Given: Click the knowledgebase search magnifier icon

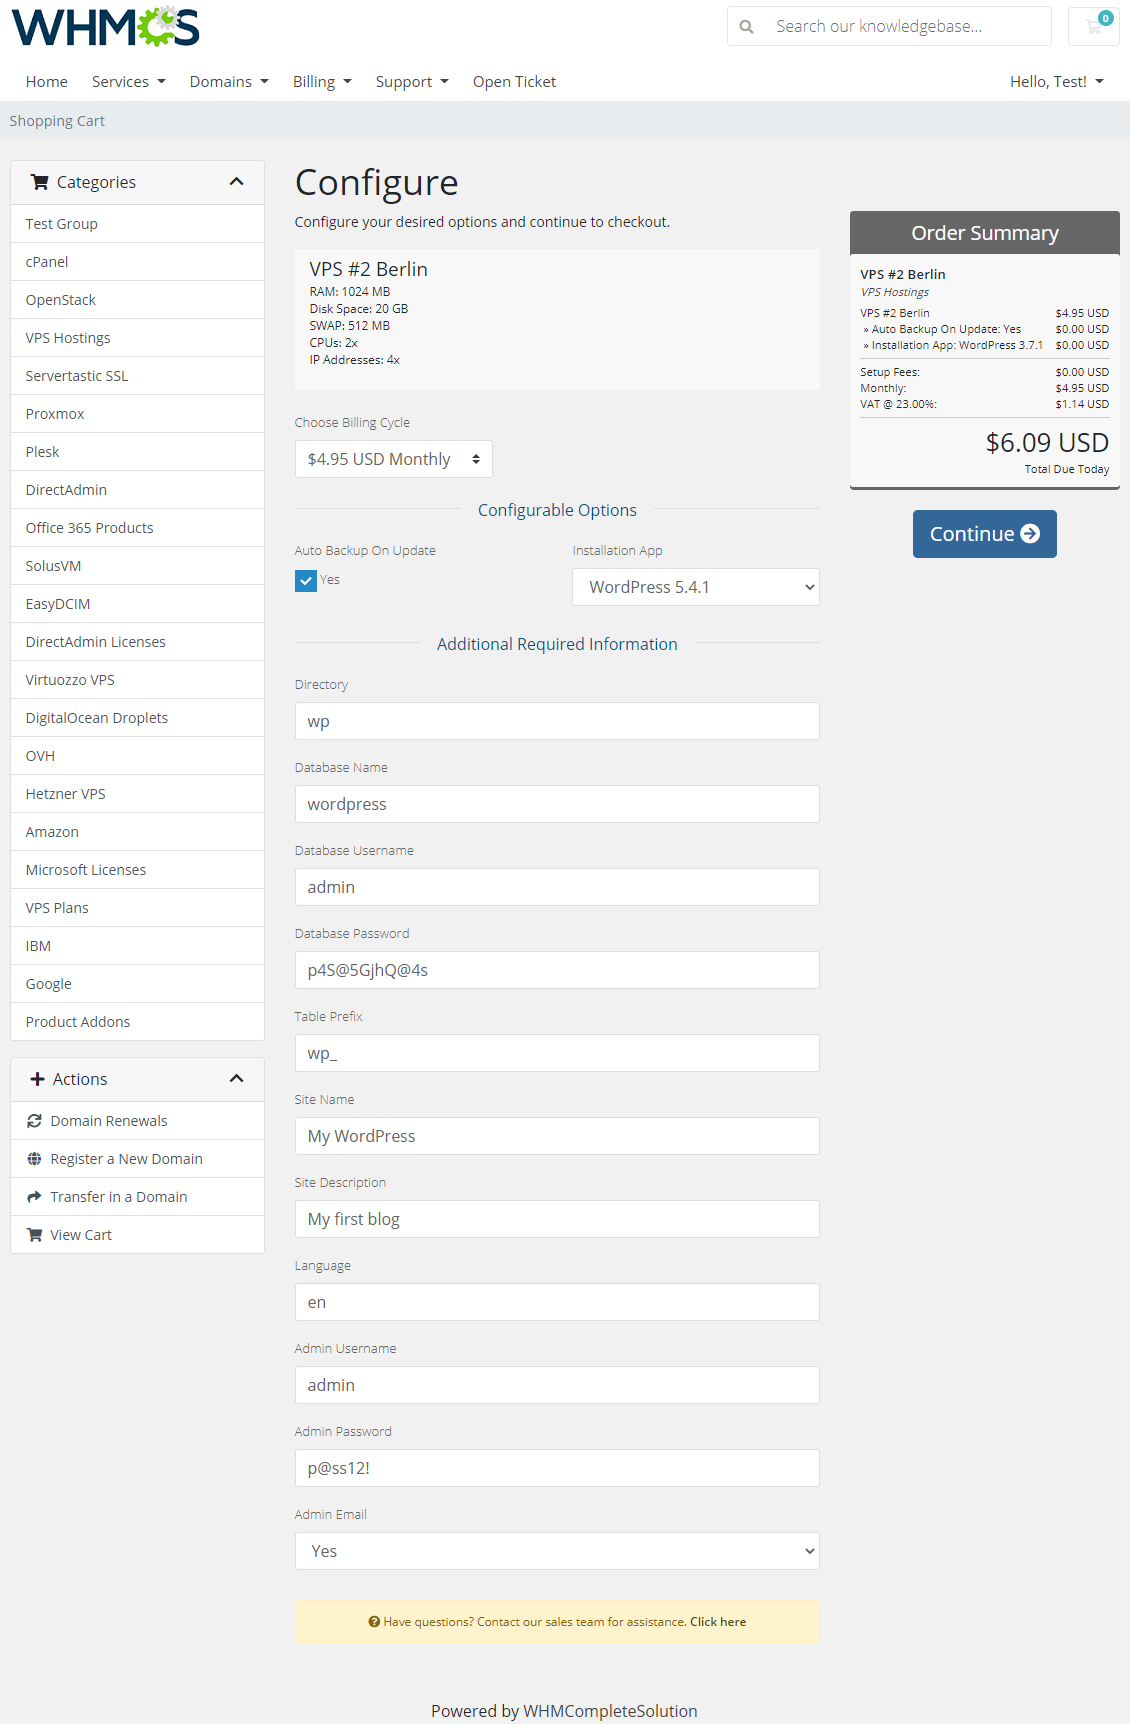Looking at the screenshot, I should pyautogui.click(x=746, y=27).
